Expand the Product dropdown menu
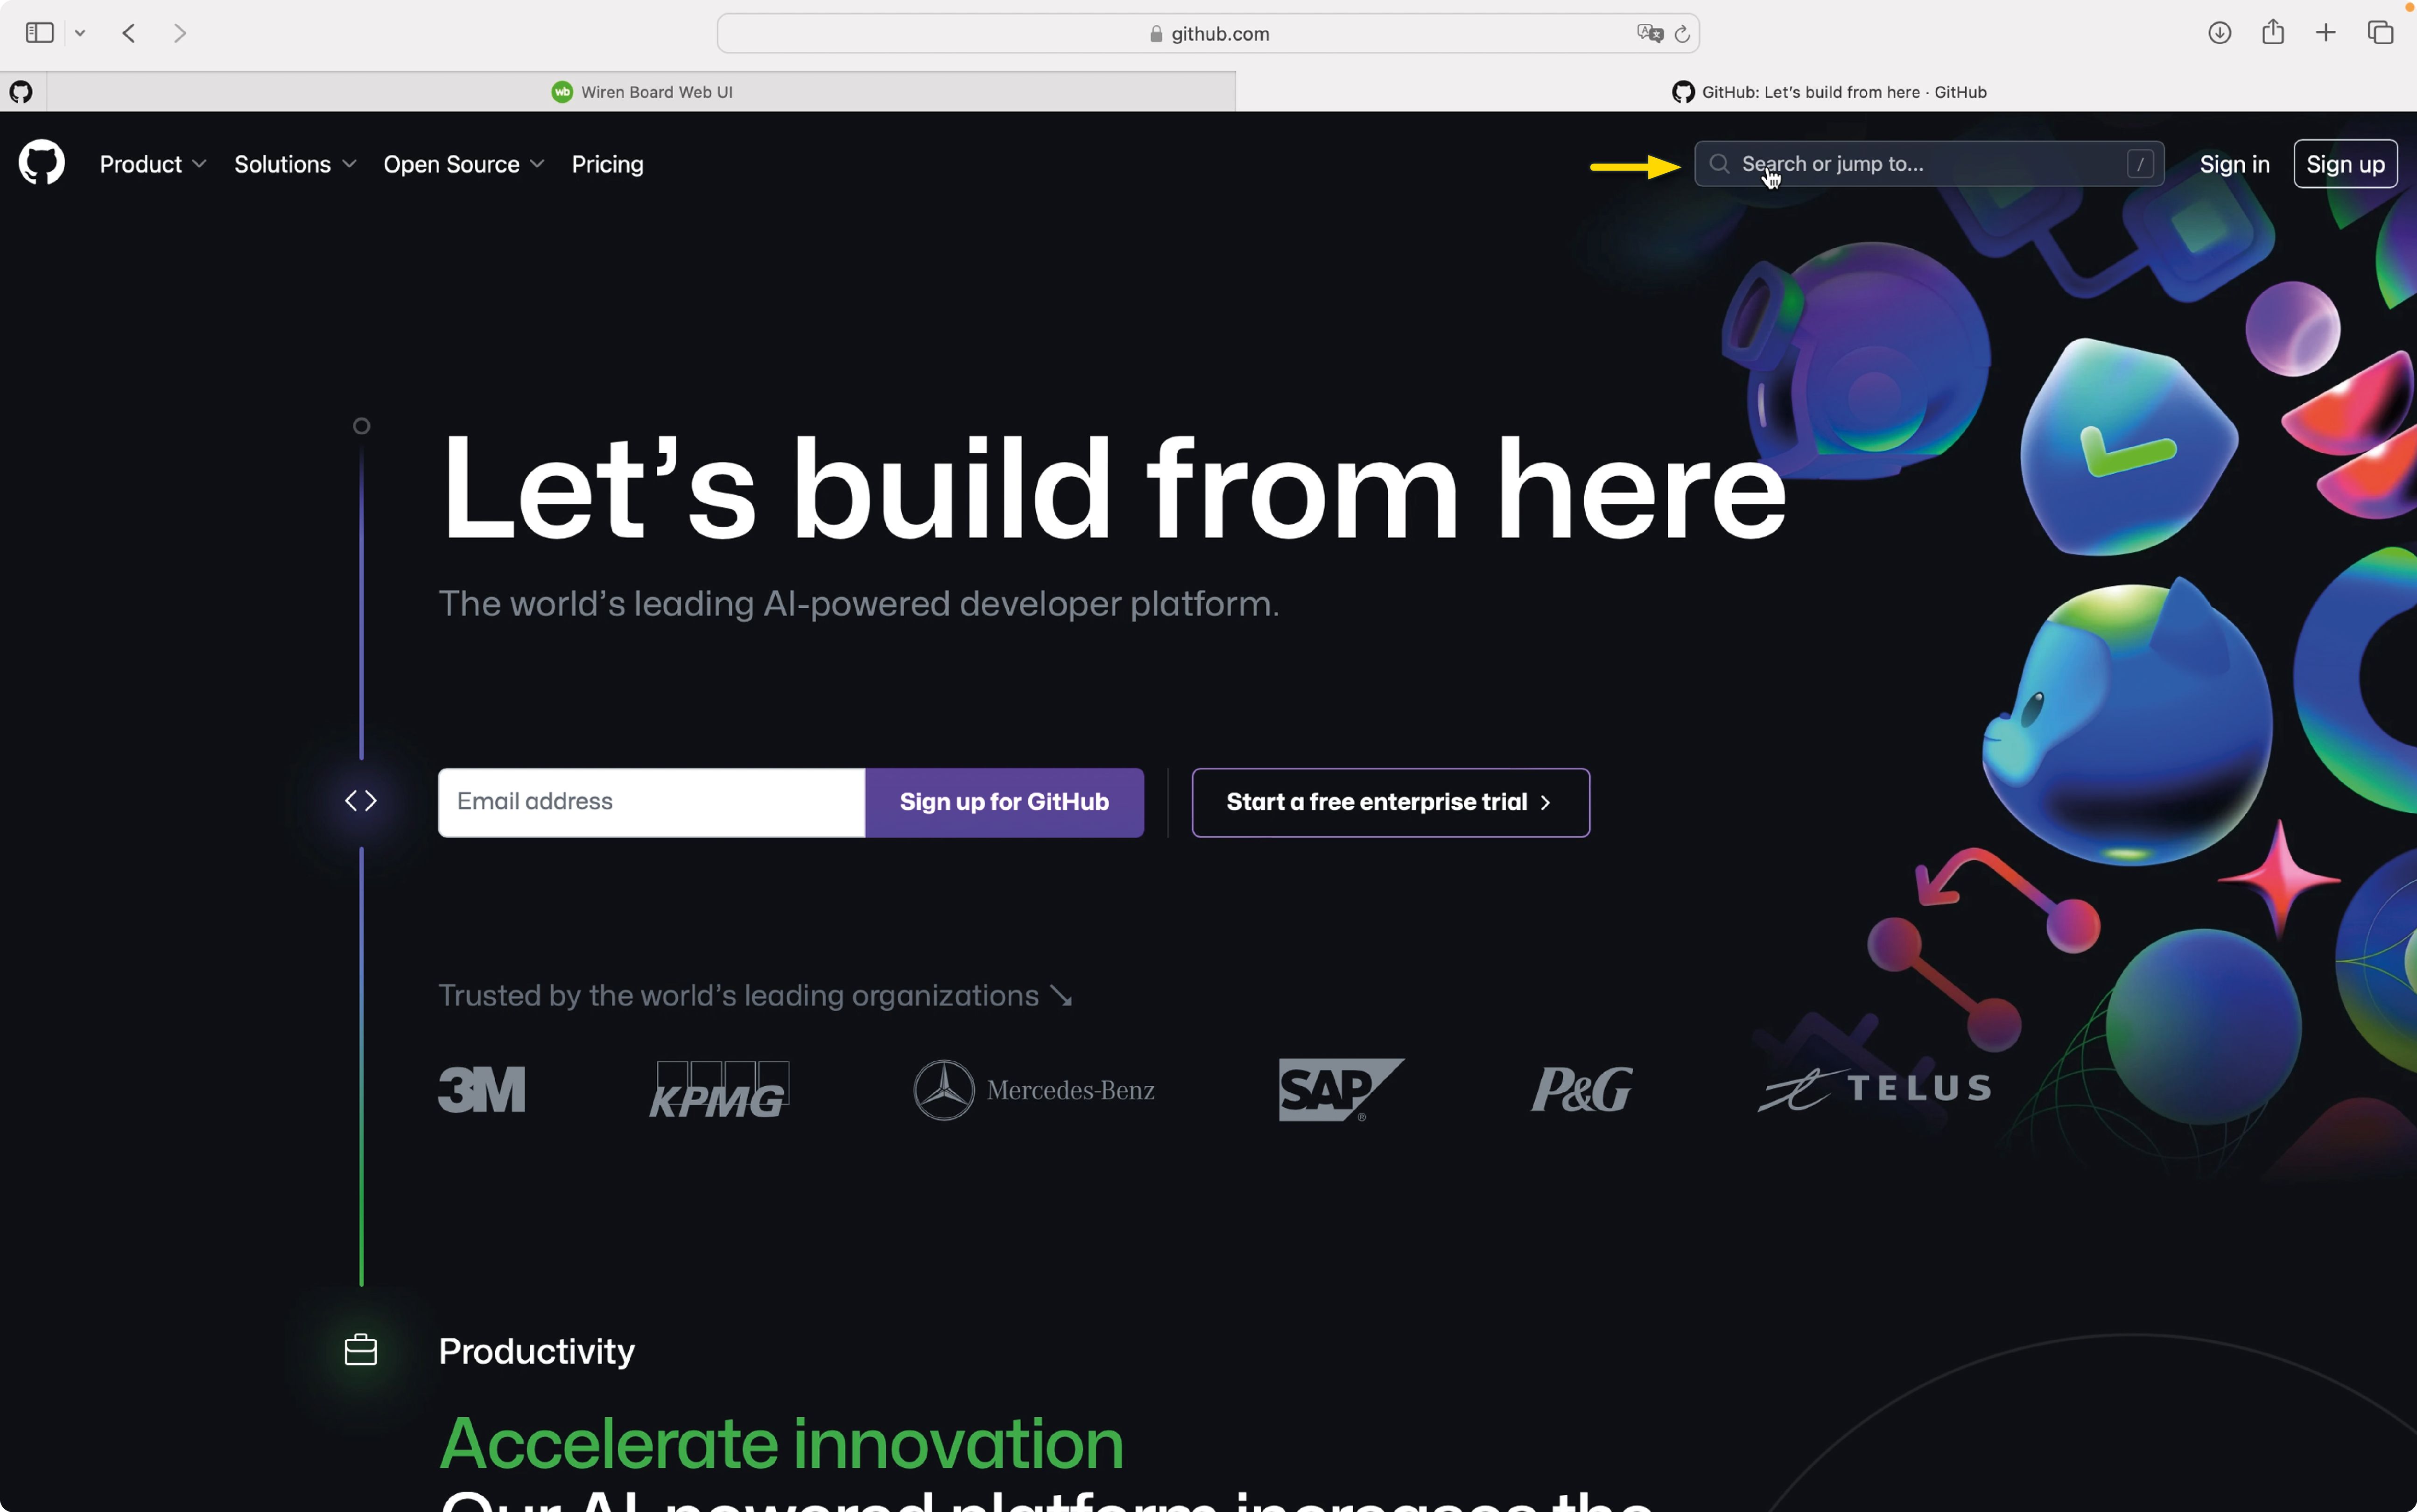Screen dimensions: 2417x1512 point(153,164)
